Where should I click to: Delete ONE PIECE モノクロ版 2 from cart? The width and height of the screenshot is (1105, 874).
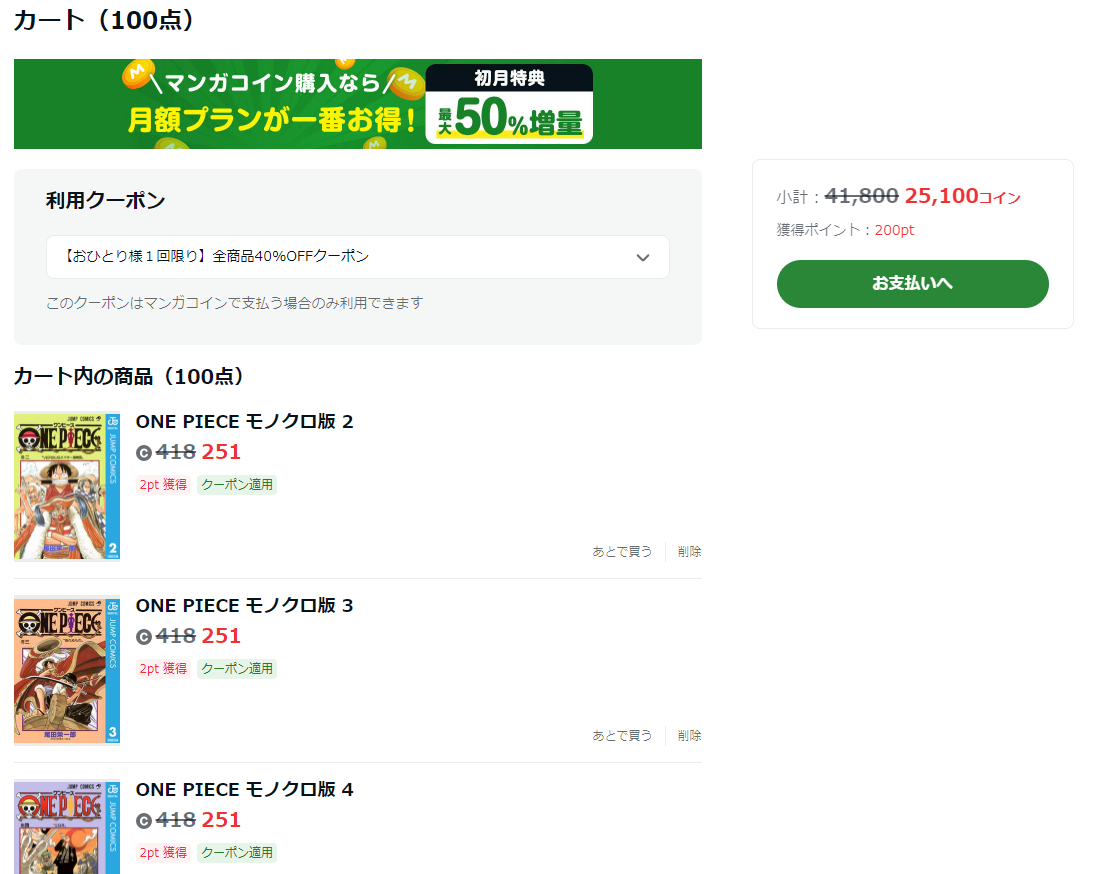click(x=689, y=551)
